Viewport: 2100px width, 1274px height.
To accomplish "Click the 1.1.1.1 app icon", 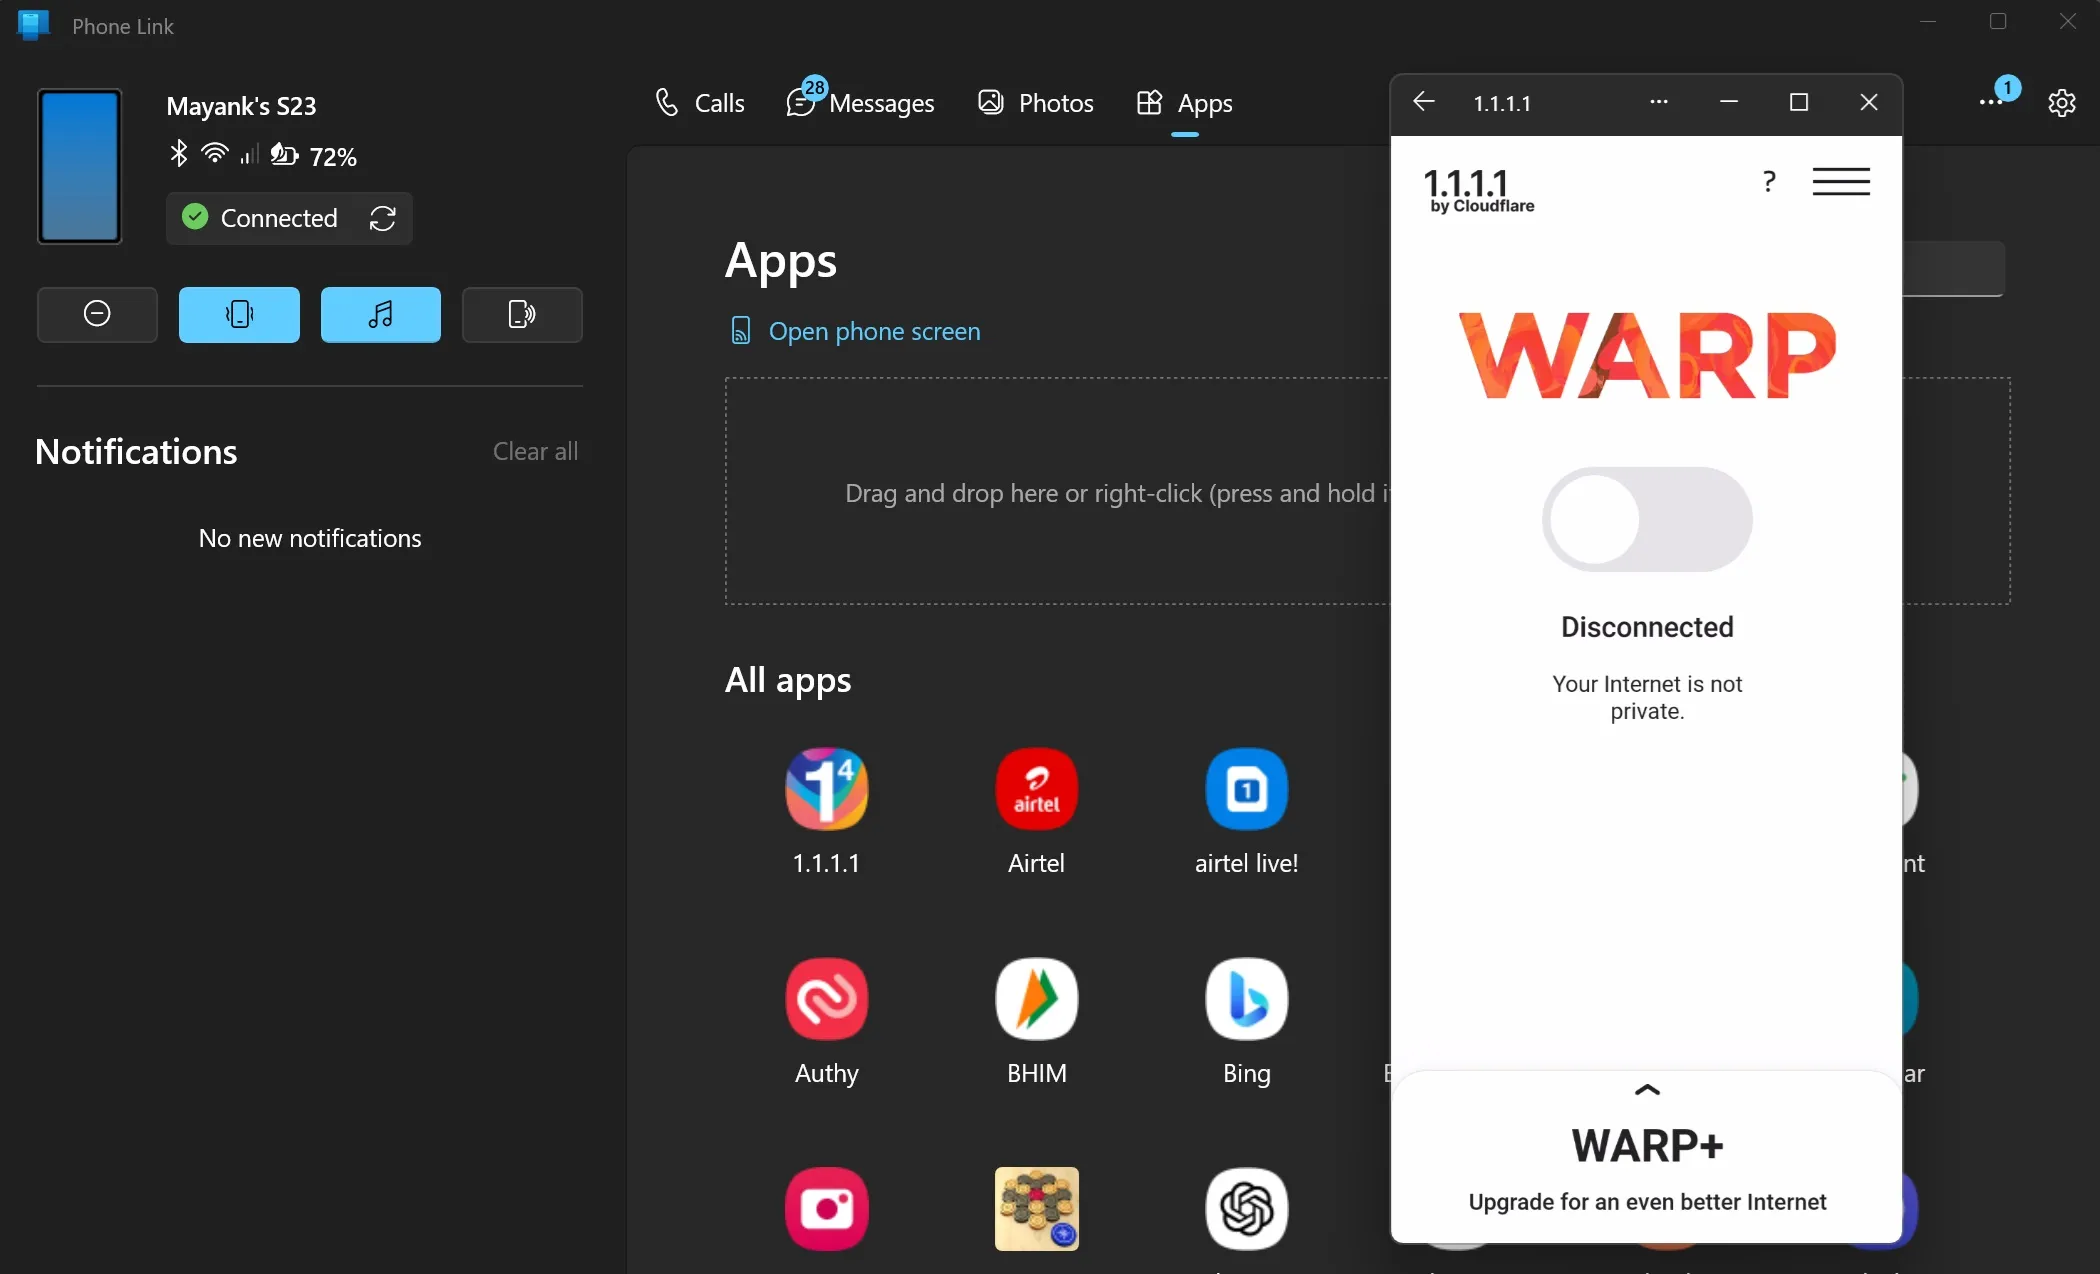I will point(826,788).
